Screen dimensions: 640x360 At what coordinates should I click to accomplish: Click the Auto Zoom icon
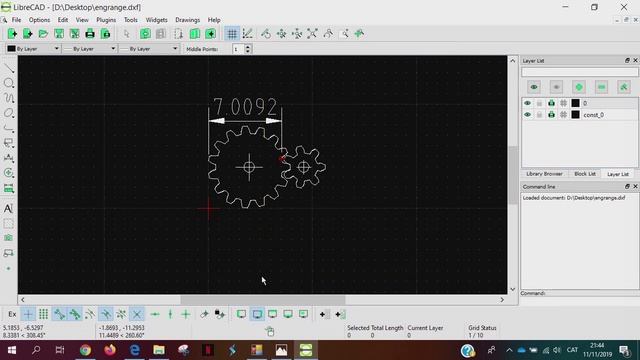click(x=312, y=34)
